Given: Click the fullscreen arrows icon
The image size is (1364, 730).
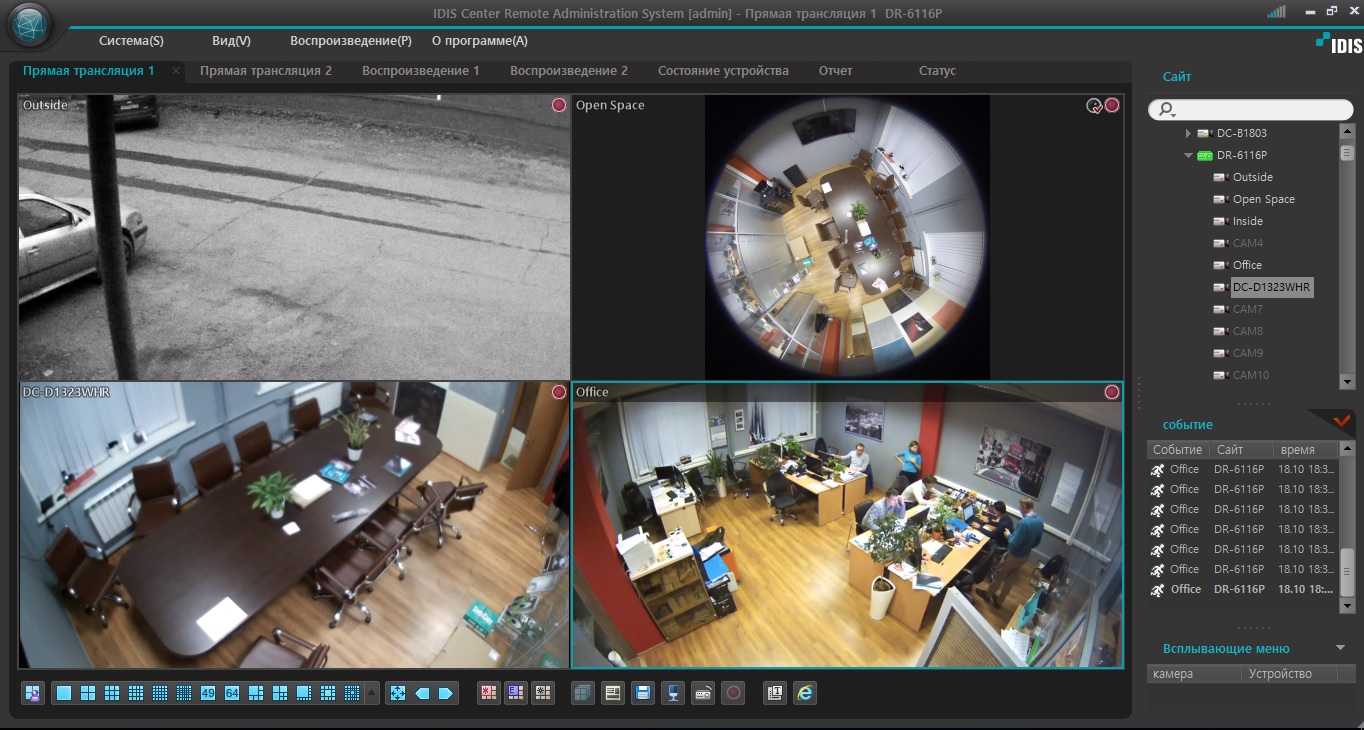Looking at the screenshot, I should 398,693.
